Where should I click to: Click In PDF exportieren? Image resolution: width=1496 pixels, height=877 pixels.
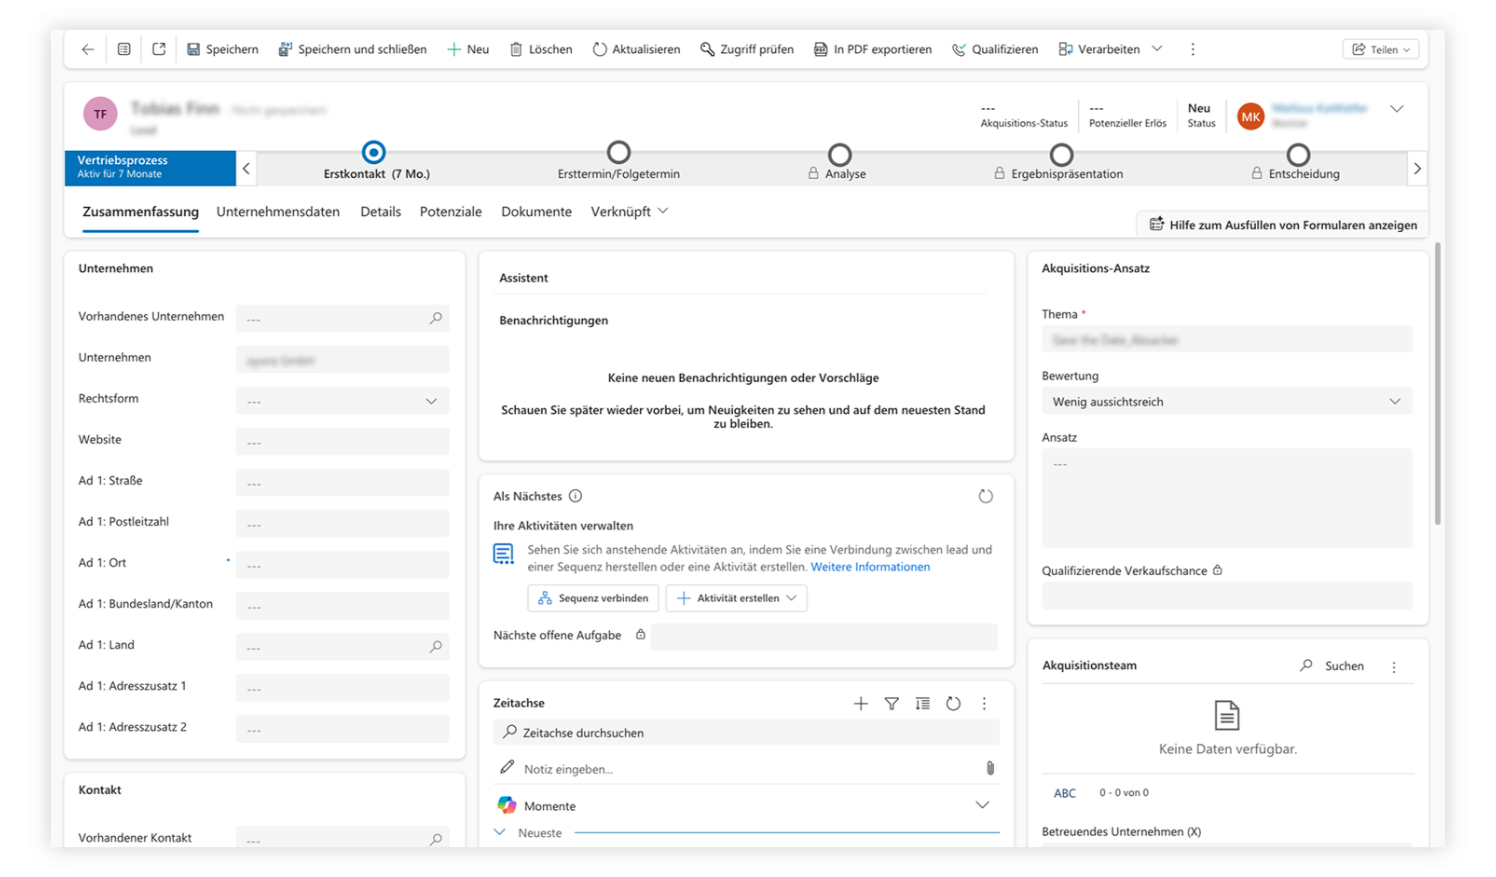(873, 49)
